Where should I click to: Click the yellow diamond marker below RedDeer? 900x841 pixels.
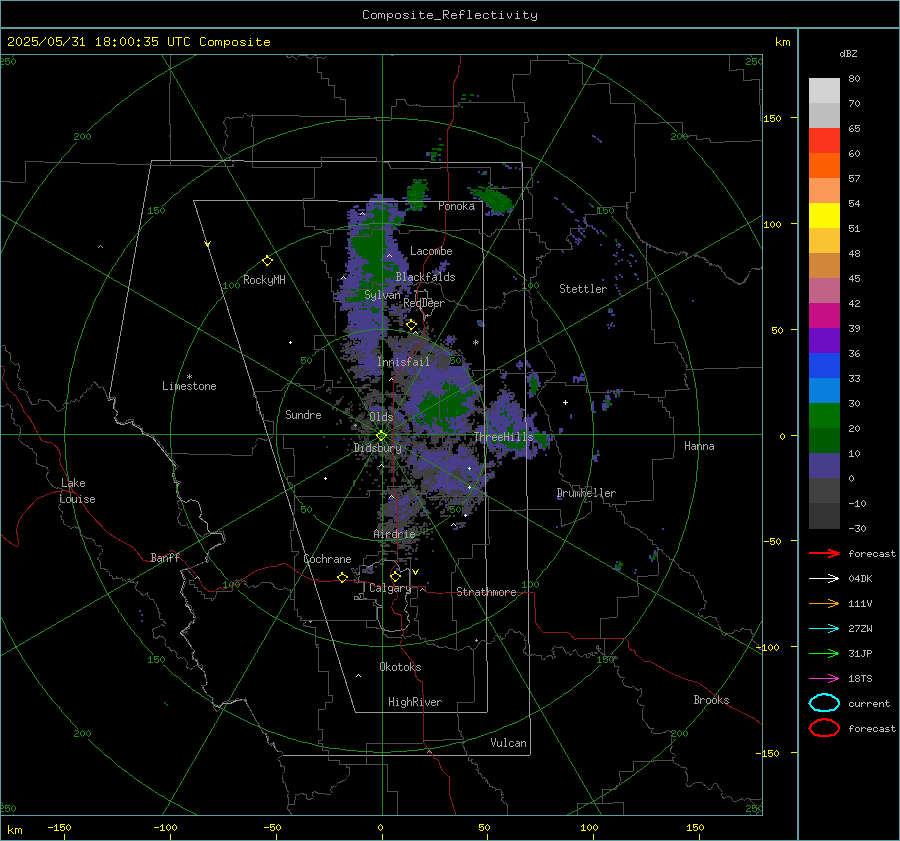click(x=411, y=325)
